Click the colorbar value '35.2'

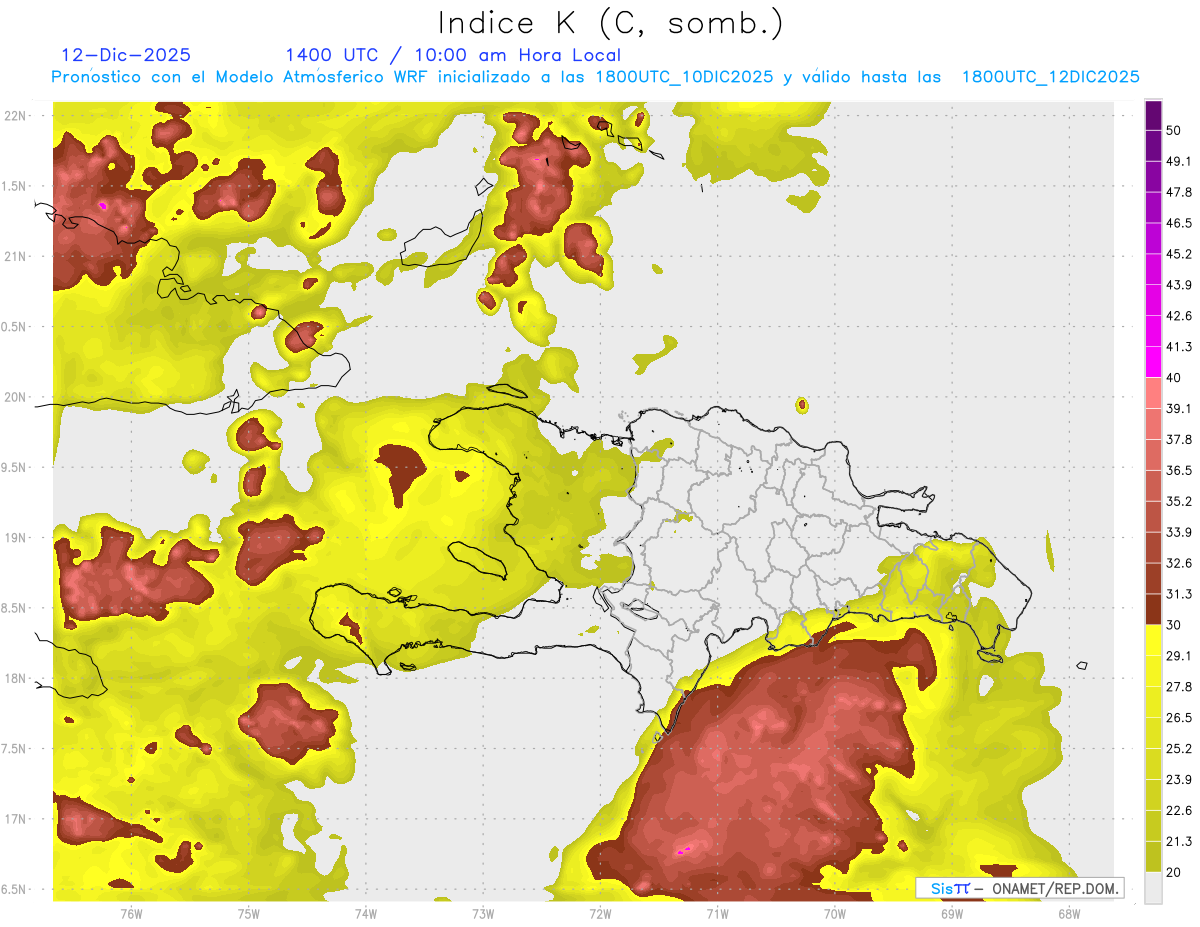(1179, 501)
